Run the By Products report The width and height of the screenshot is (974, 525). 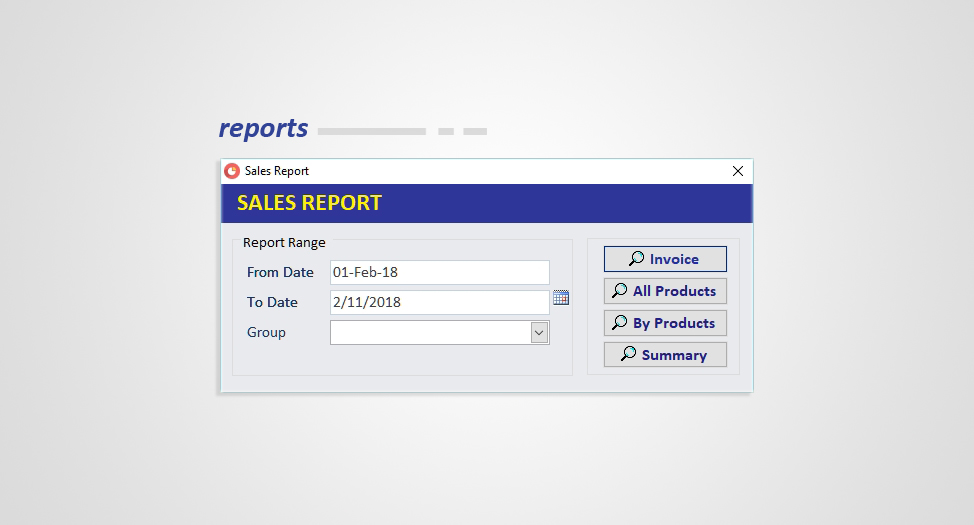tap(665, 323)
